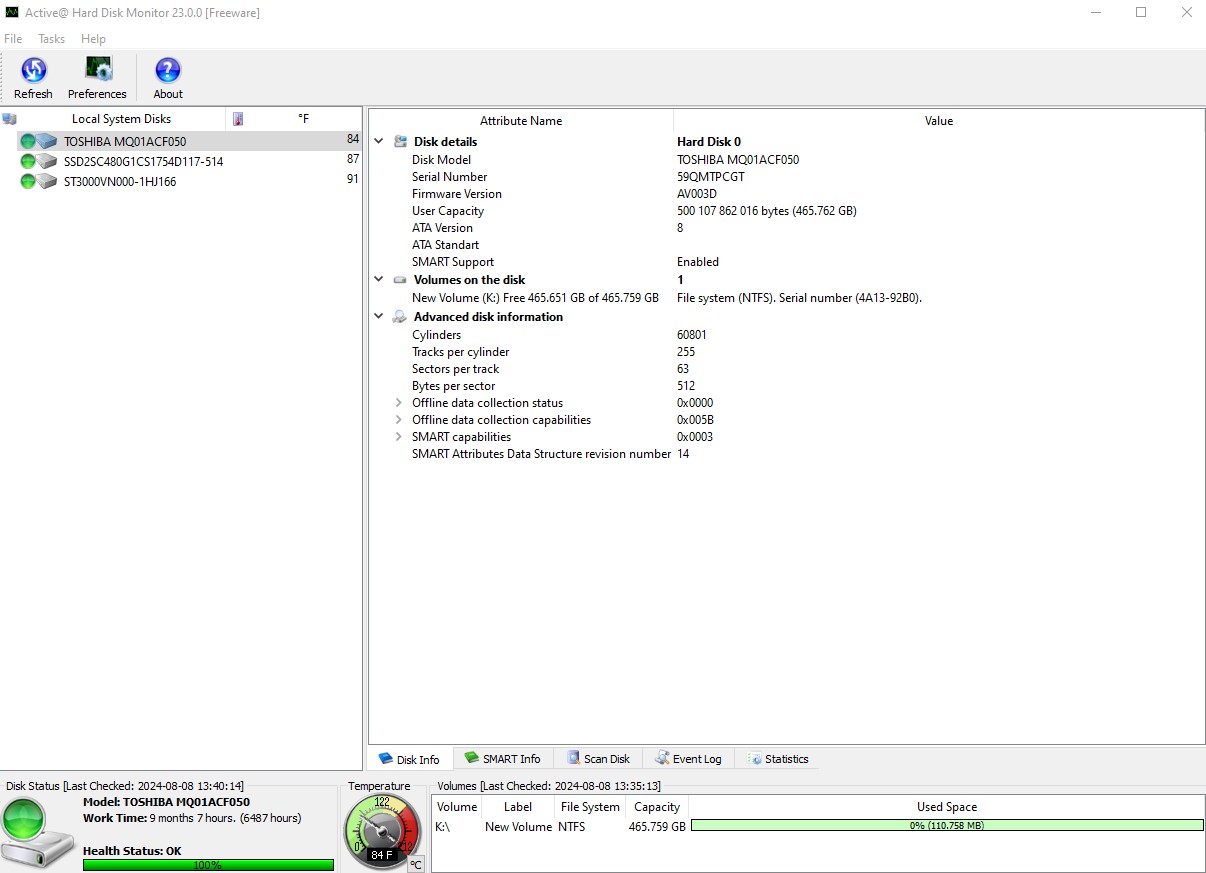The image size is (1206, 873).
Task: Open the Scan Disk tab
Action: [597, 758]
